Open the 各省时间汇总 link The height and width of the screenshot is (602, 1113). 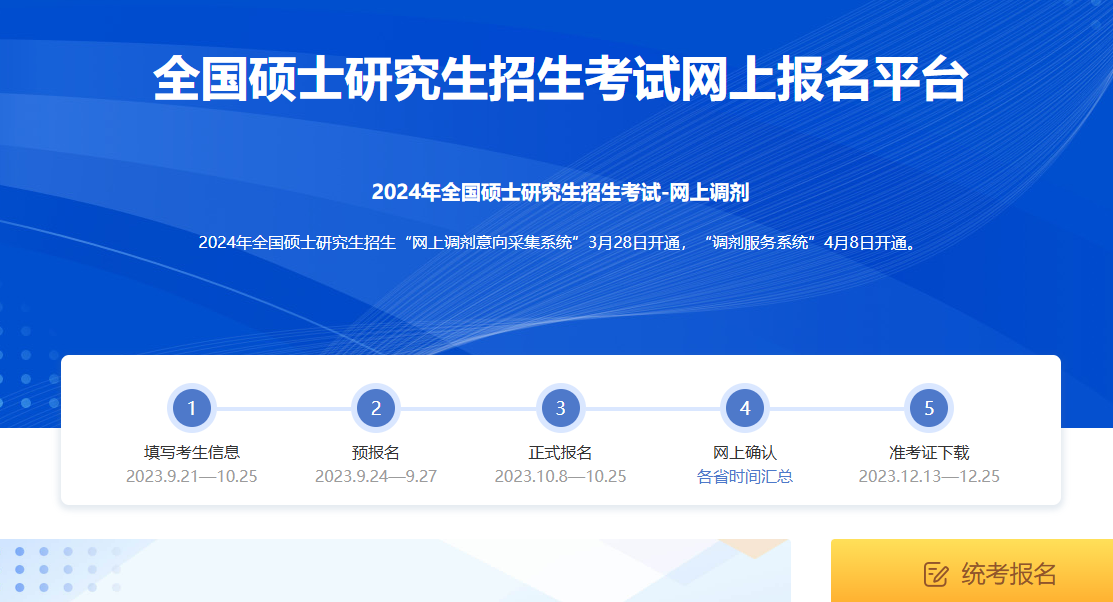[x=745, y=476]
